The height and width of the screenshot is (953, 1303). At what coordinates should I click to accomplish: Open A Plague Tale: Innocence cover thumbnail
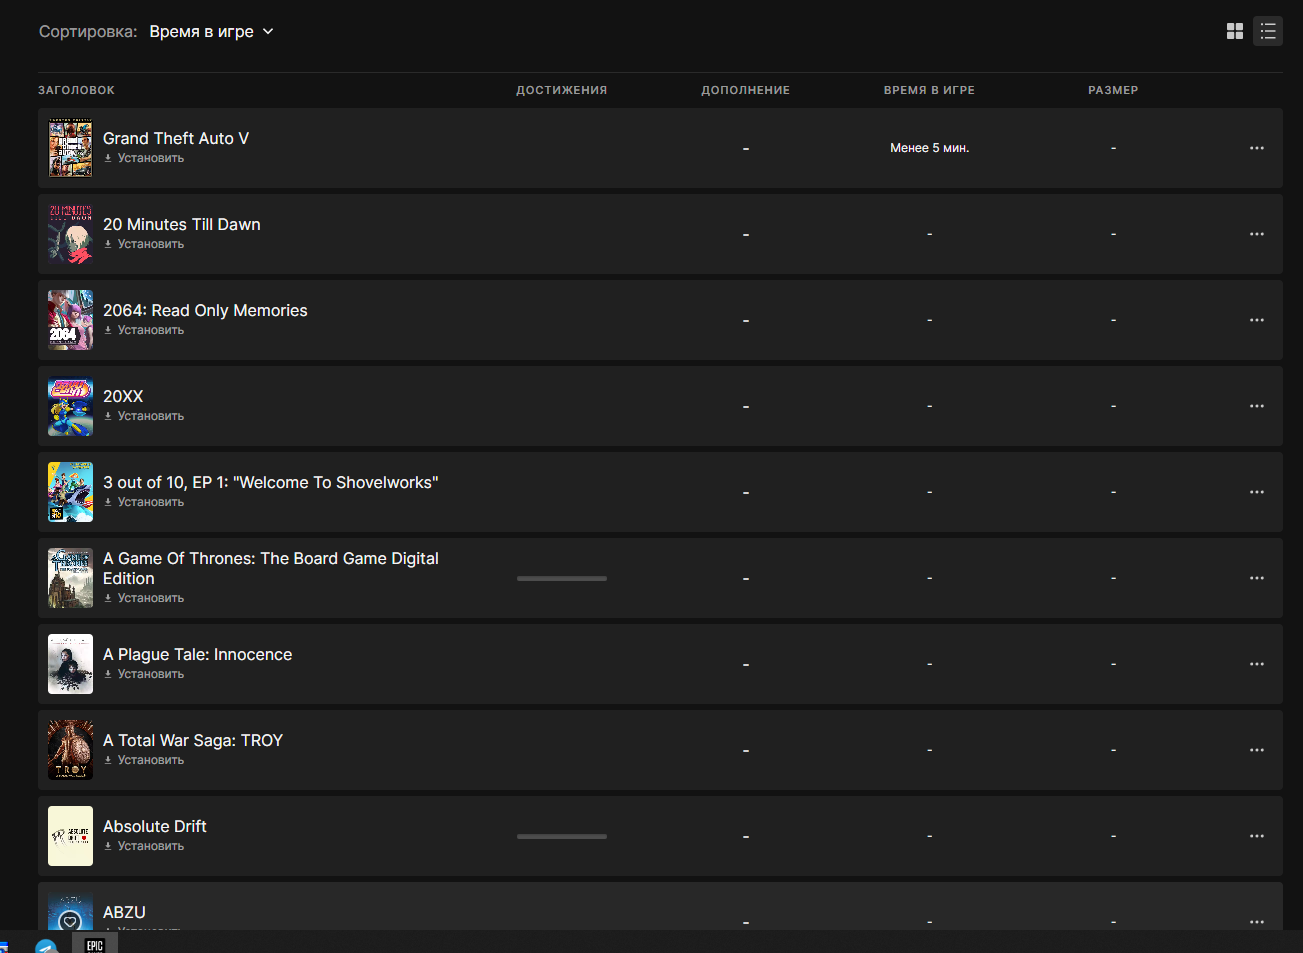coord(70,664)
